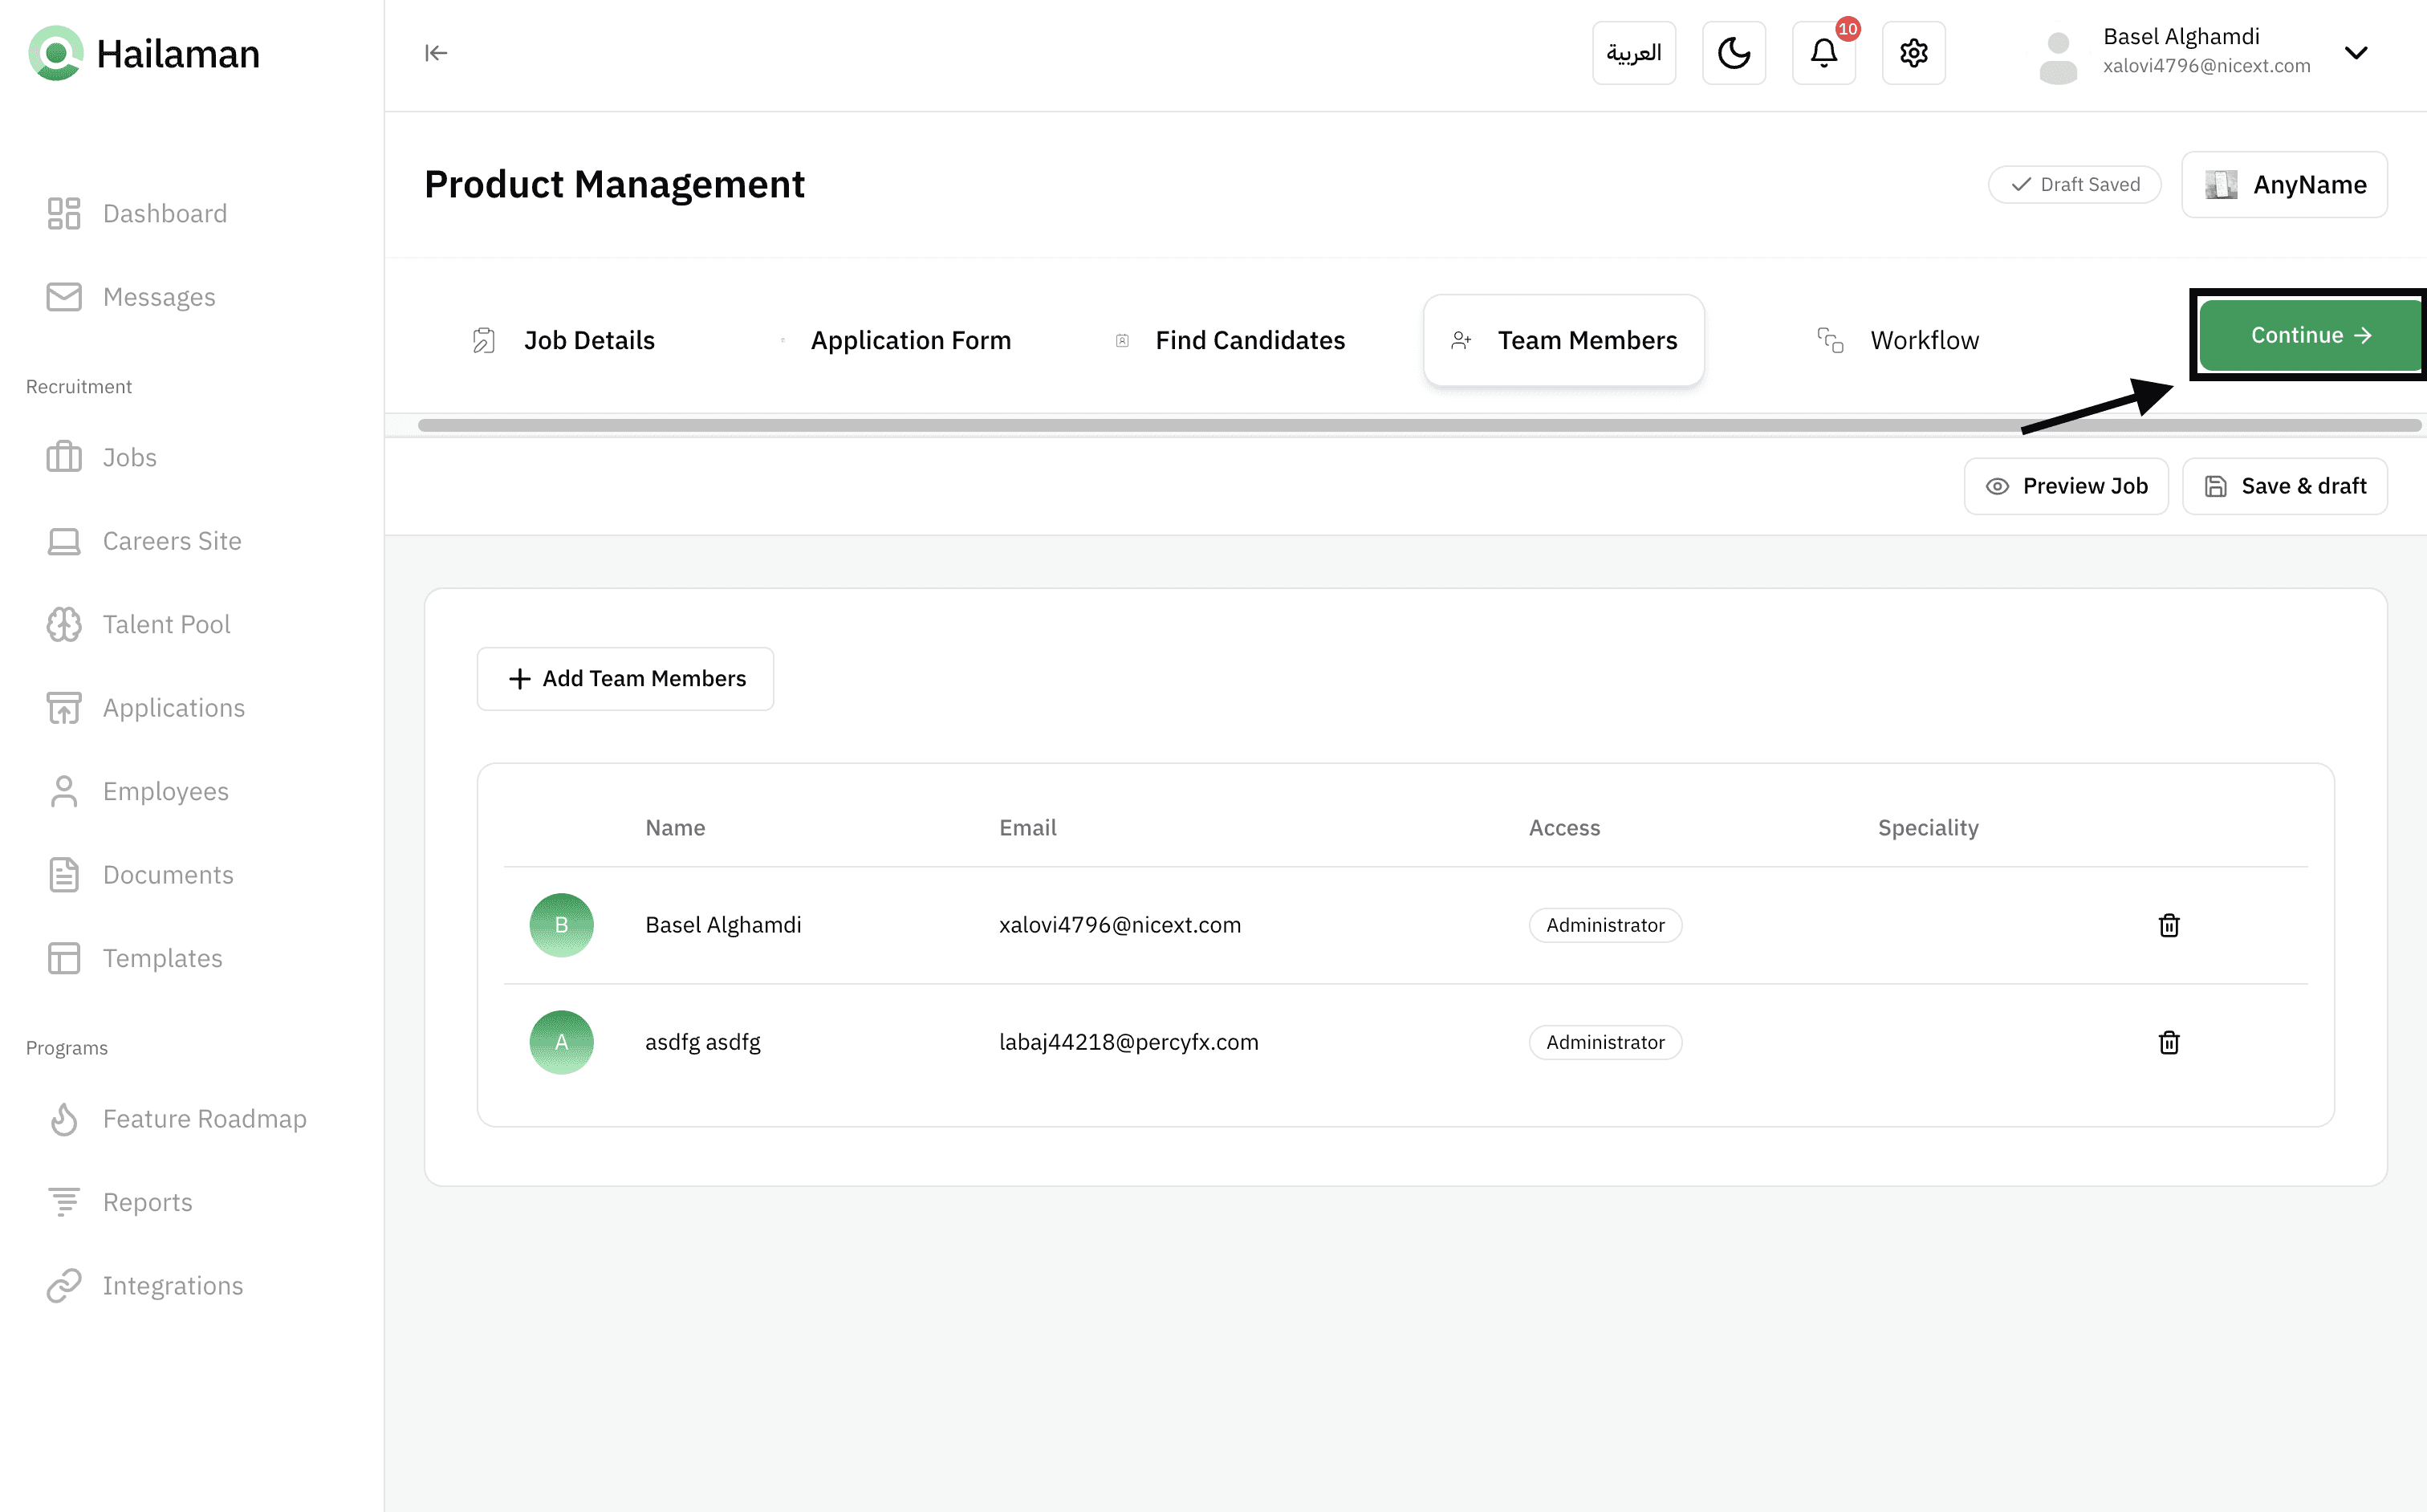Remove asdfg asdfg using trash icon

(2168, 1042)
